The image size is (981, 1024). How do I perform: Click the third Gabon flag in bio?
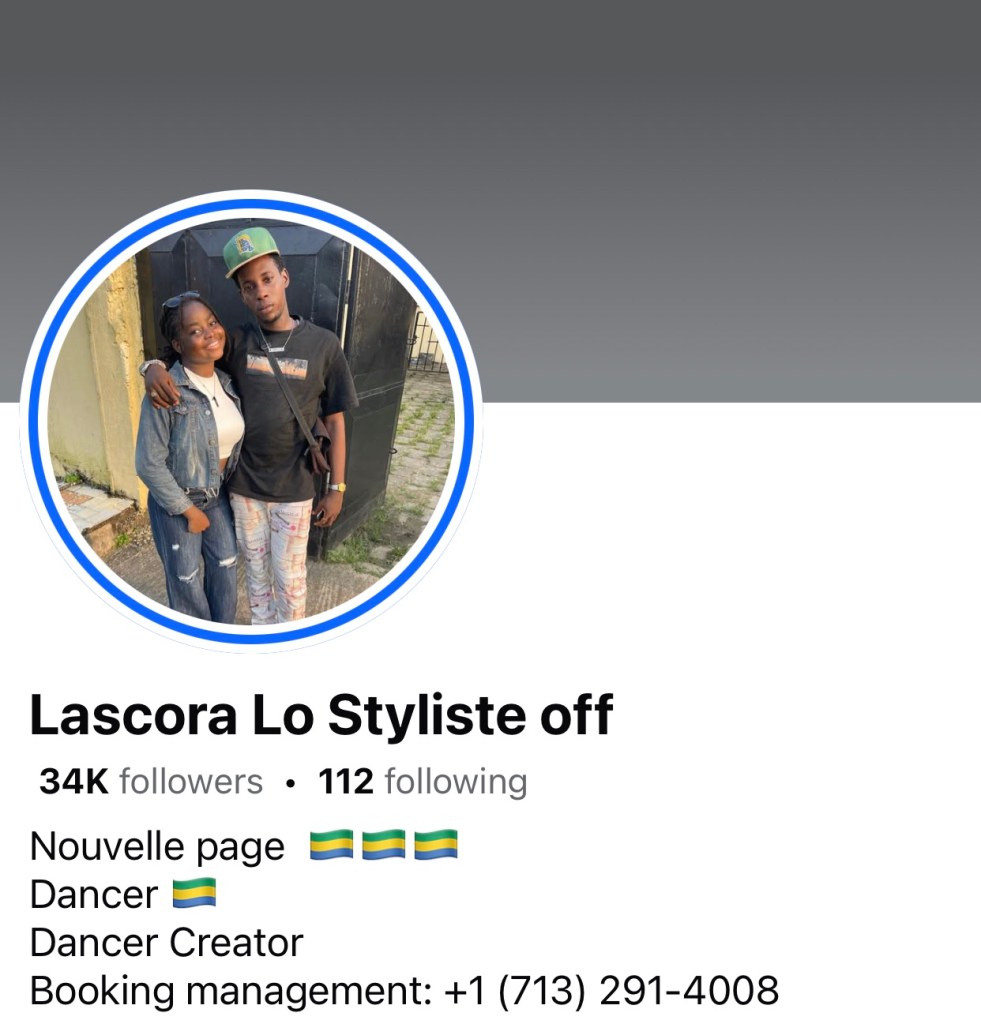point(436,845)
